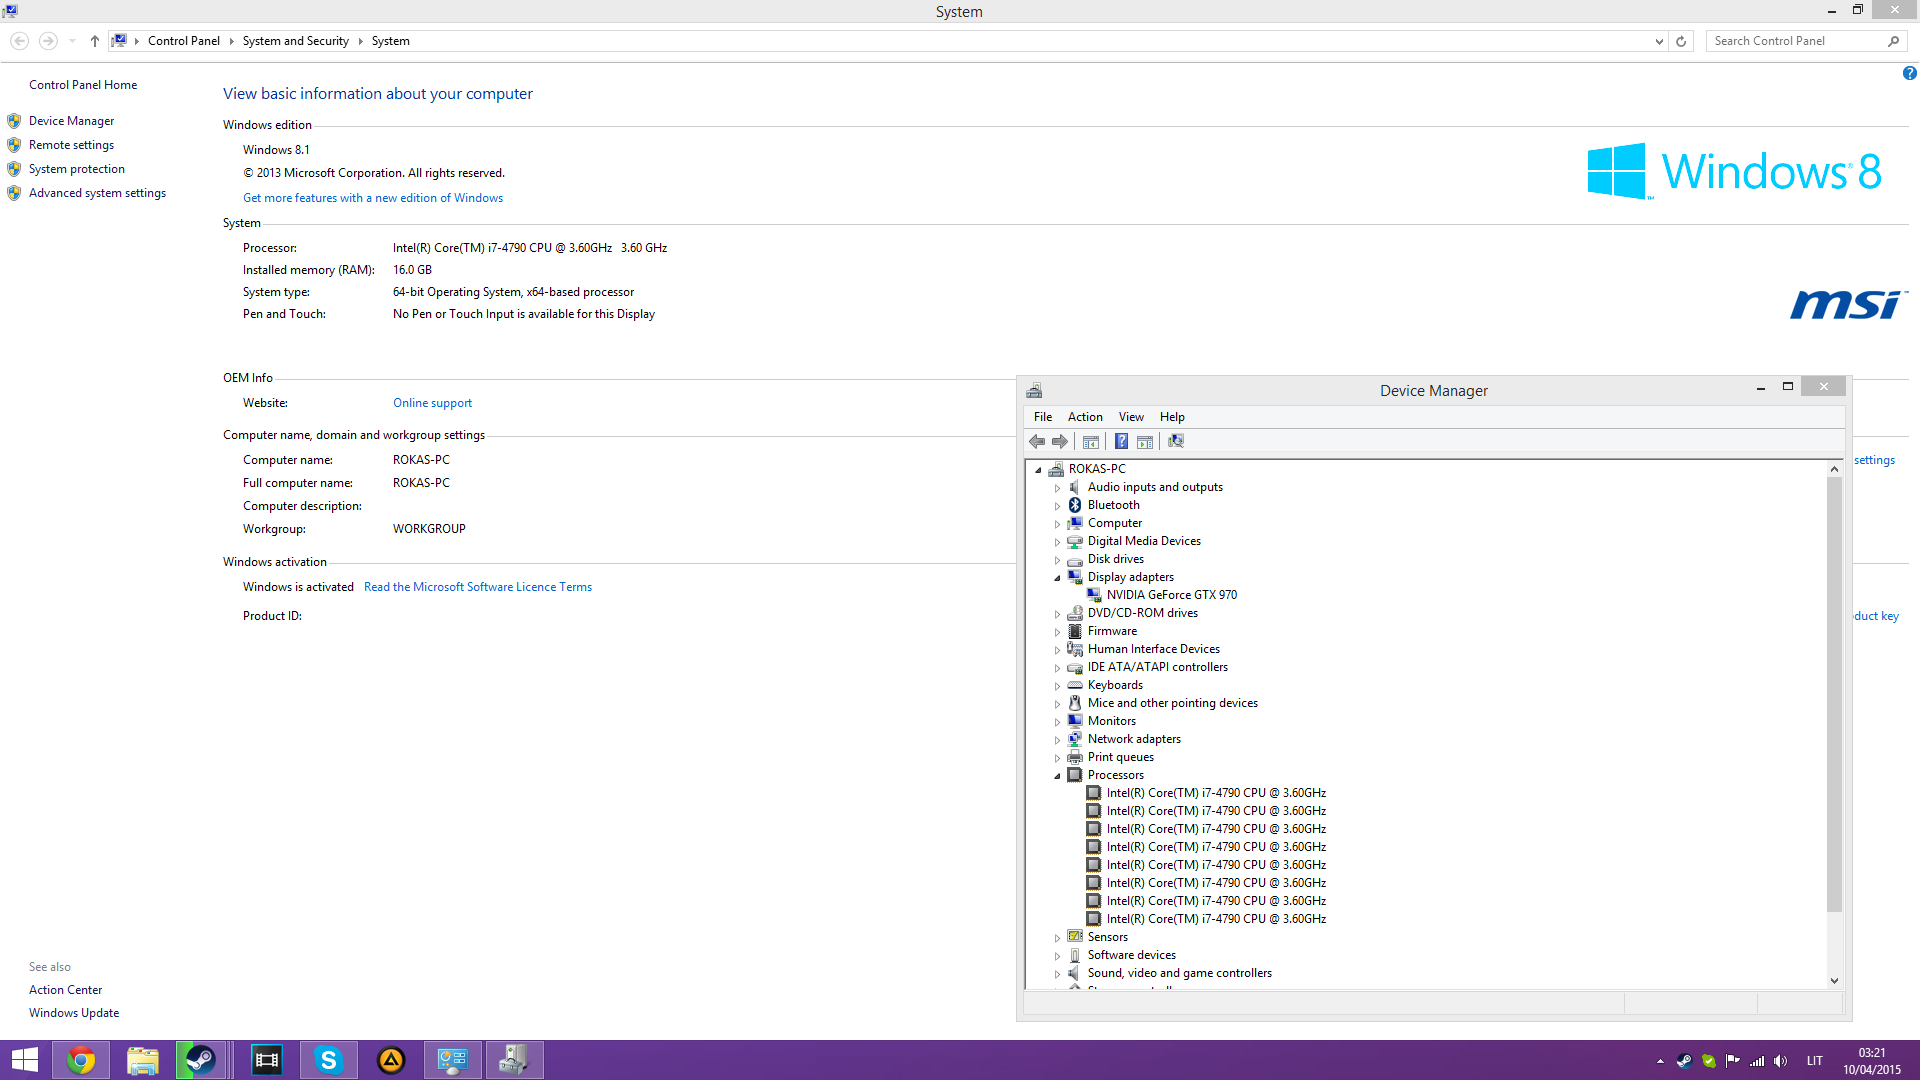Switch to Device Manager taskbar button
The width and height of the screenshot is (1920, 1080).
514,1060
